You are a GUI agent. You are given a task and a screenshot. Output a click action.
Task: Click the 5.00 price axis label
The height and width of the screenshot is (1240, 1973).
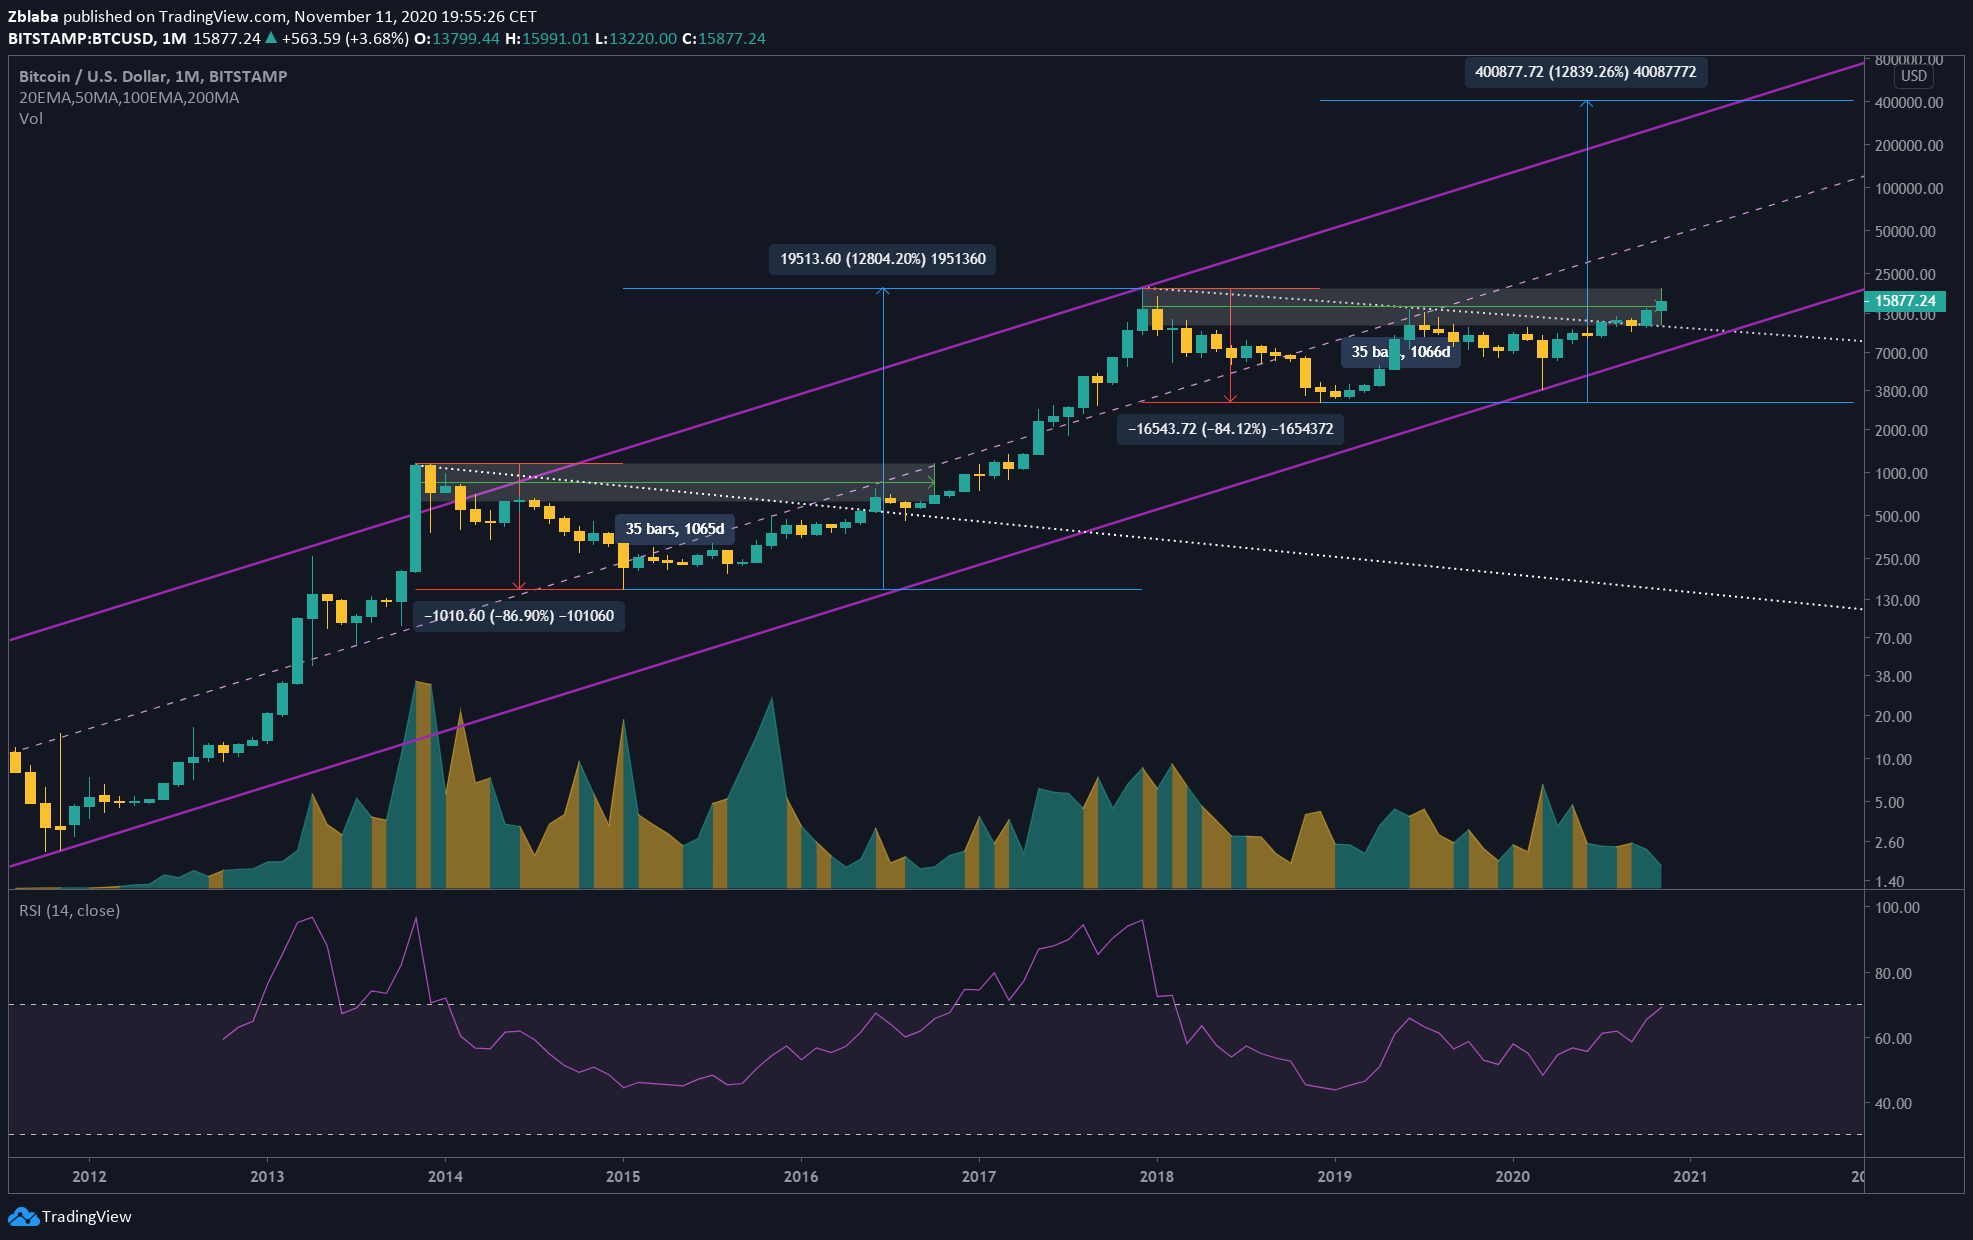tap(1889, 803)
